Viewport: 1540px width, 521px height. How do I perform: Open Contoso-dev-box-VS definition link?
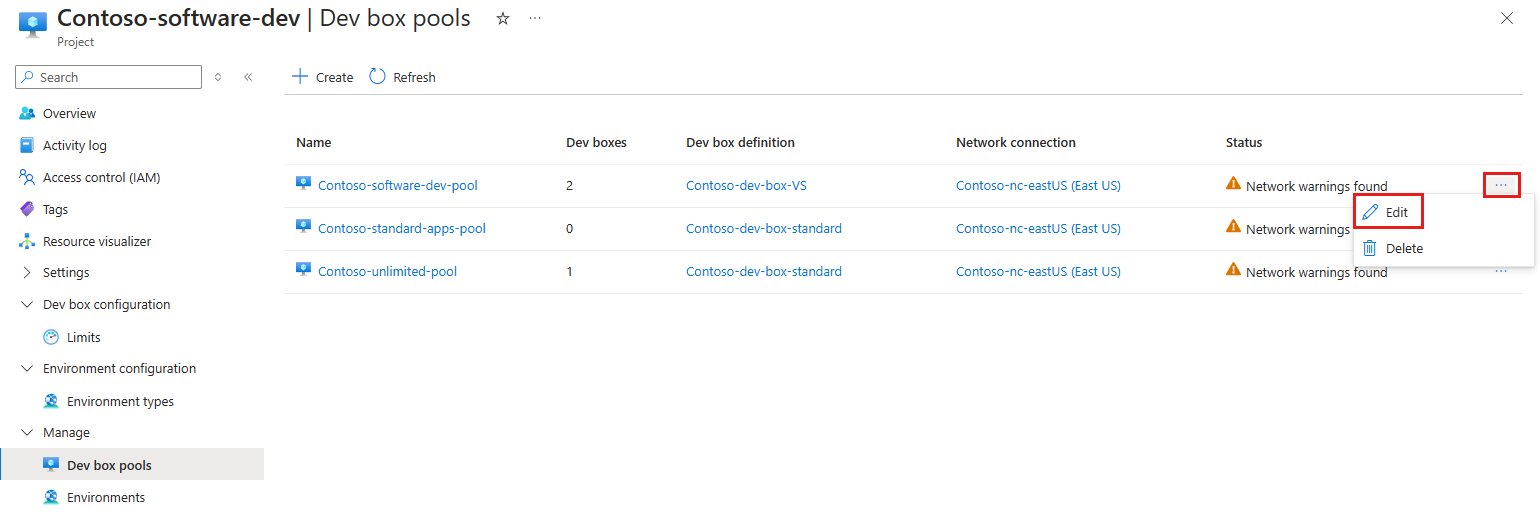pyautogui.click(x=746, y=185)
